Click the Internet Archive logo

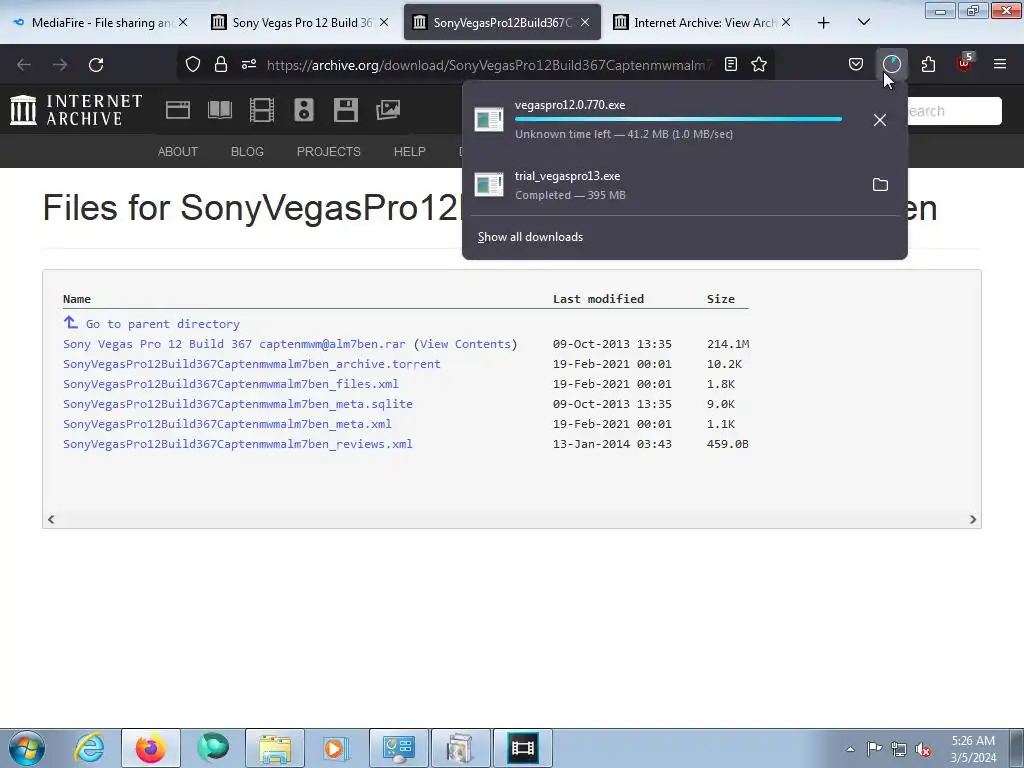[76, 110]
